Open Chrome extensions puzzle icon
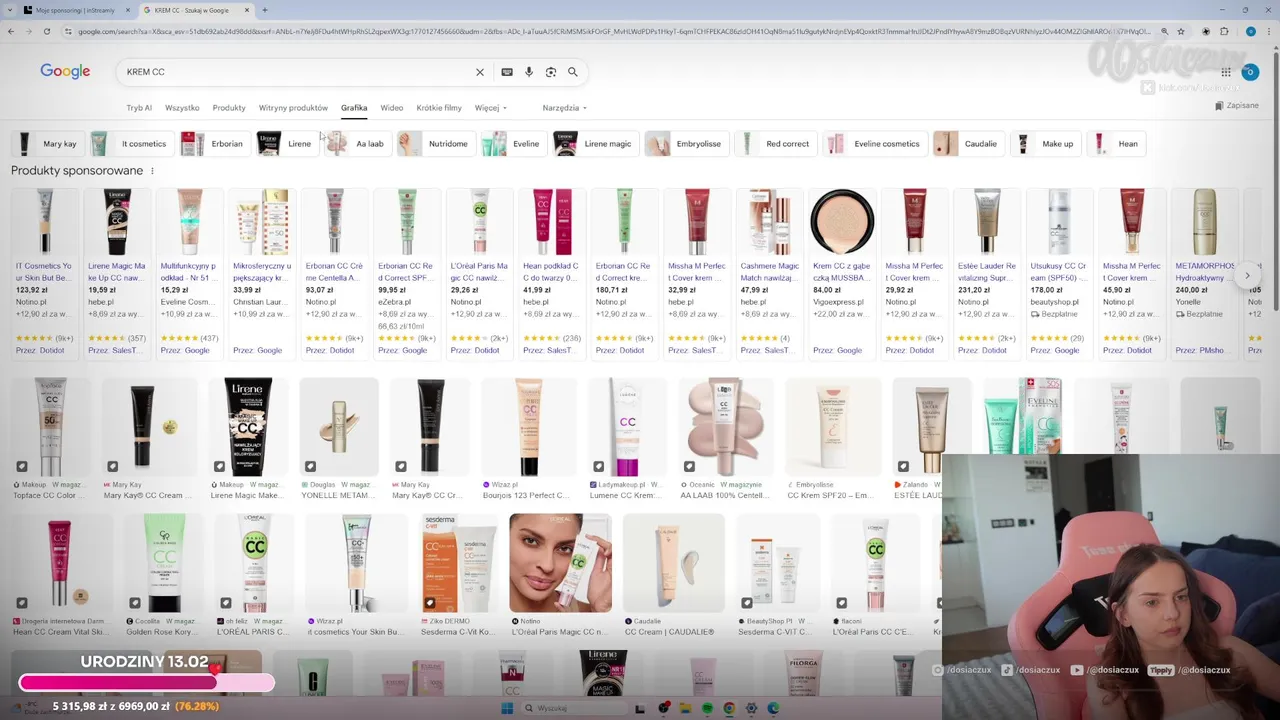1280x720 pixels. click(1225, 31)
